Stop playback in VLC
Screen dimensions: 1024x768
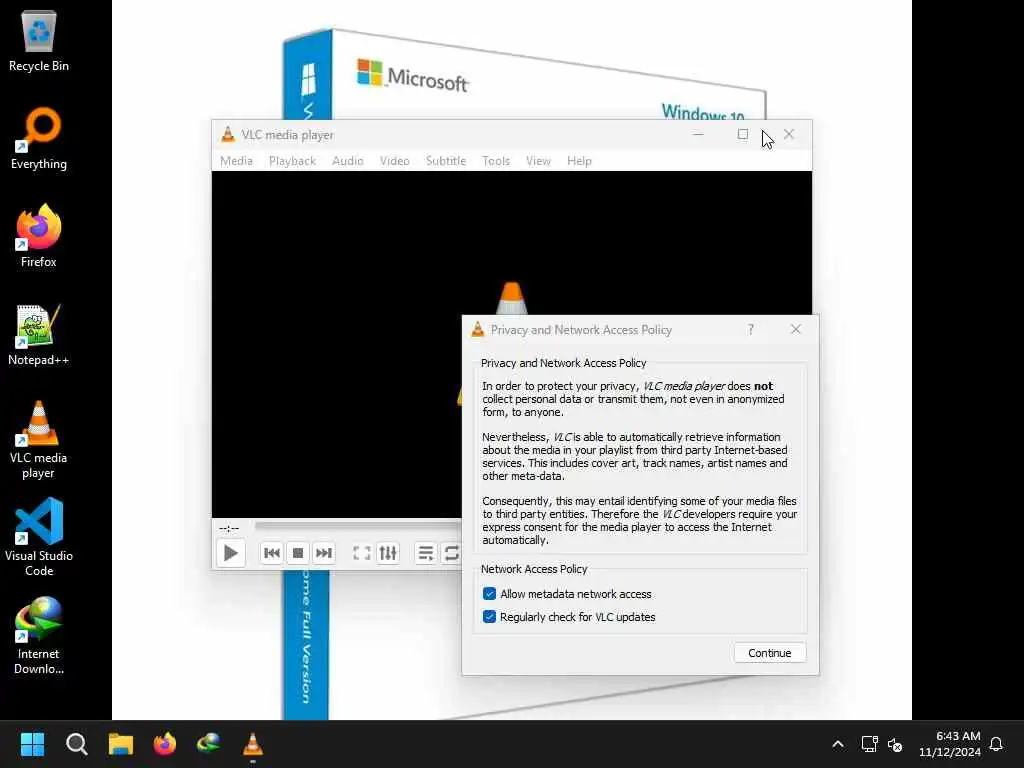tap(298, 553)
